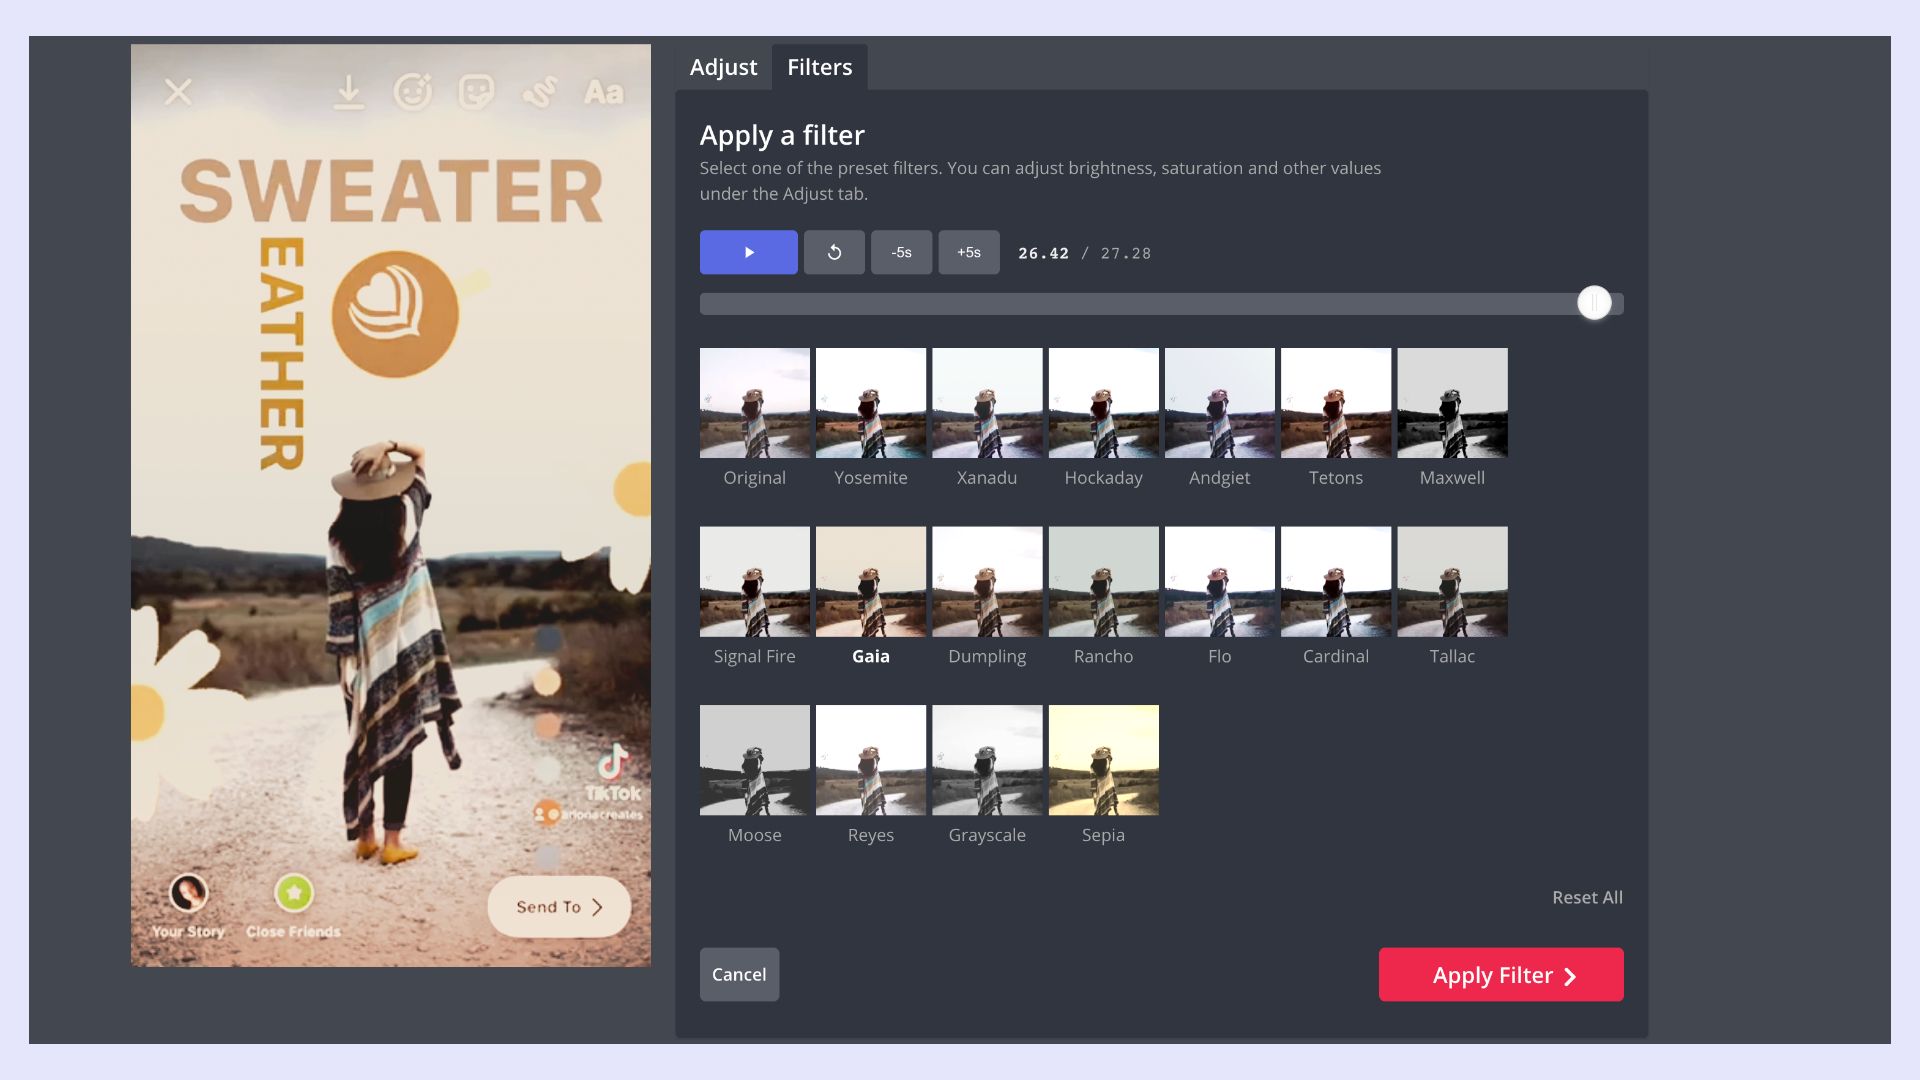Click the emoji effects face icon

(412, 92)
